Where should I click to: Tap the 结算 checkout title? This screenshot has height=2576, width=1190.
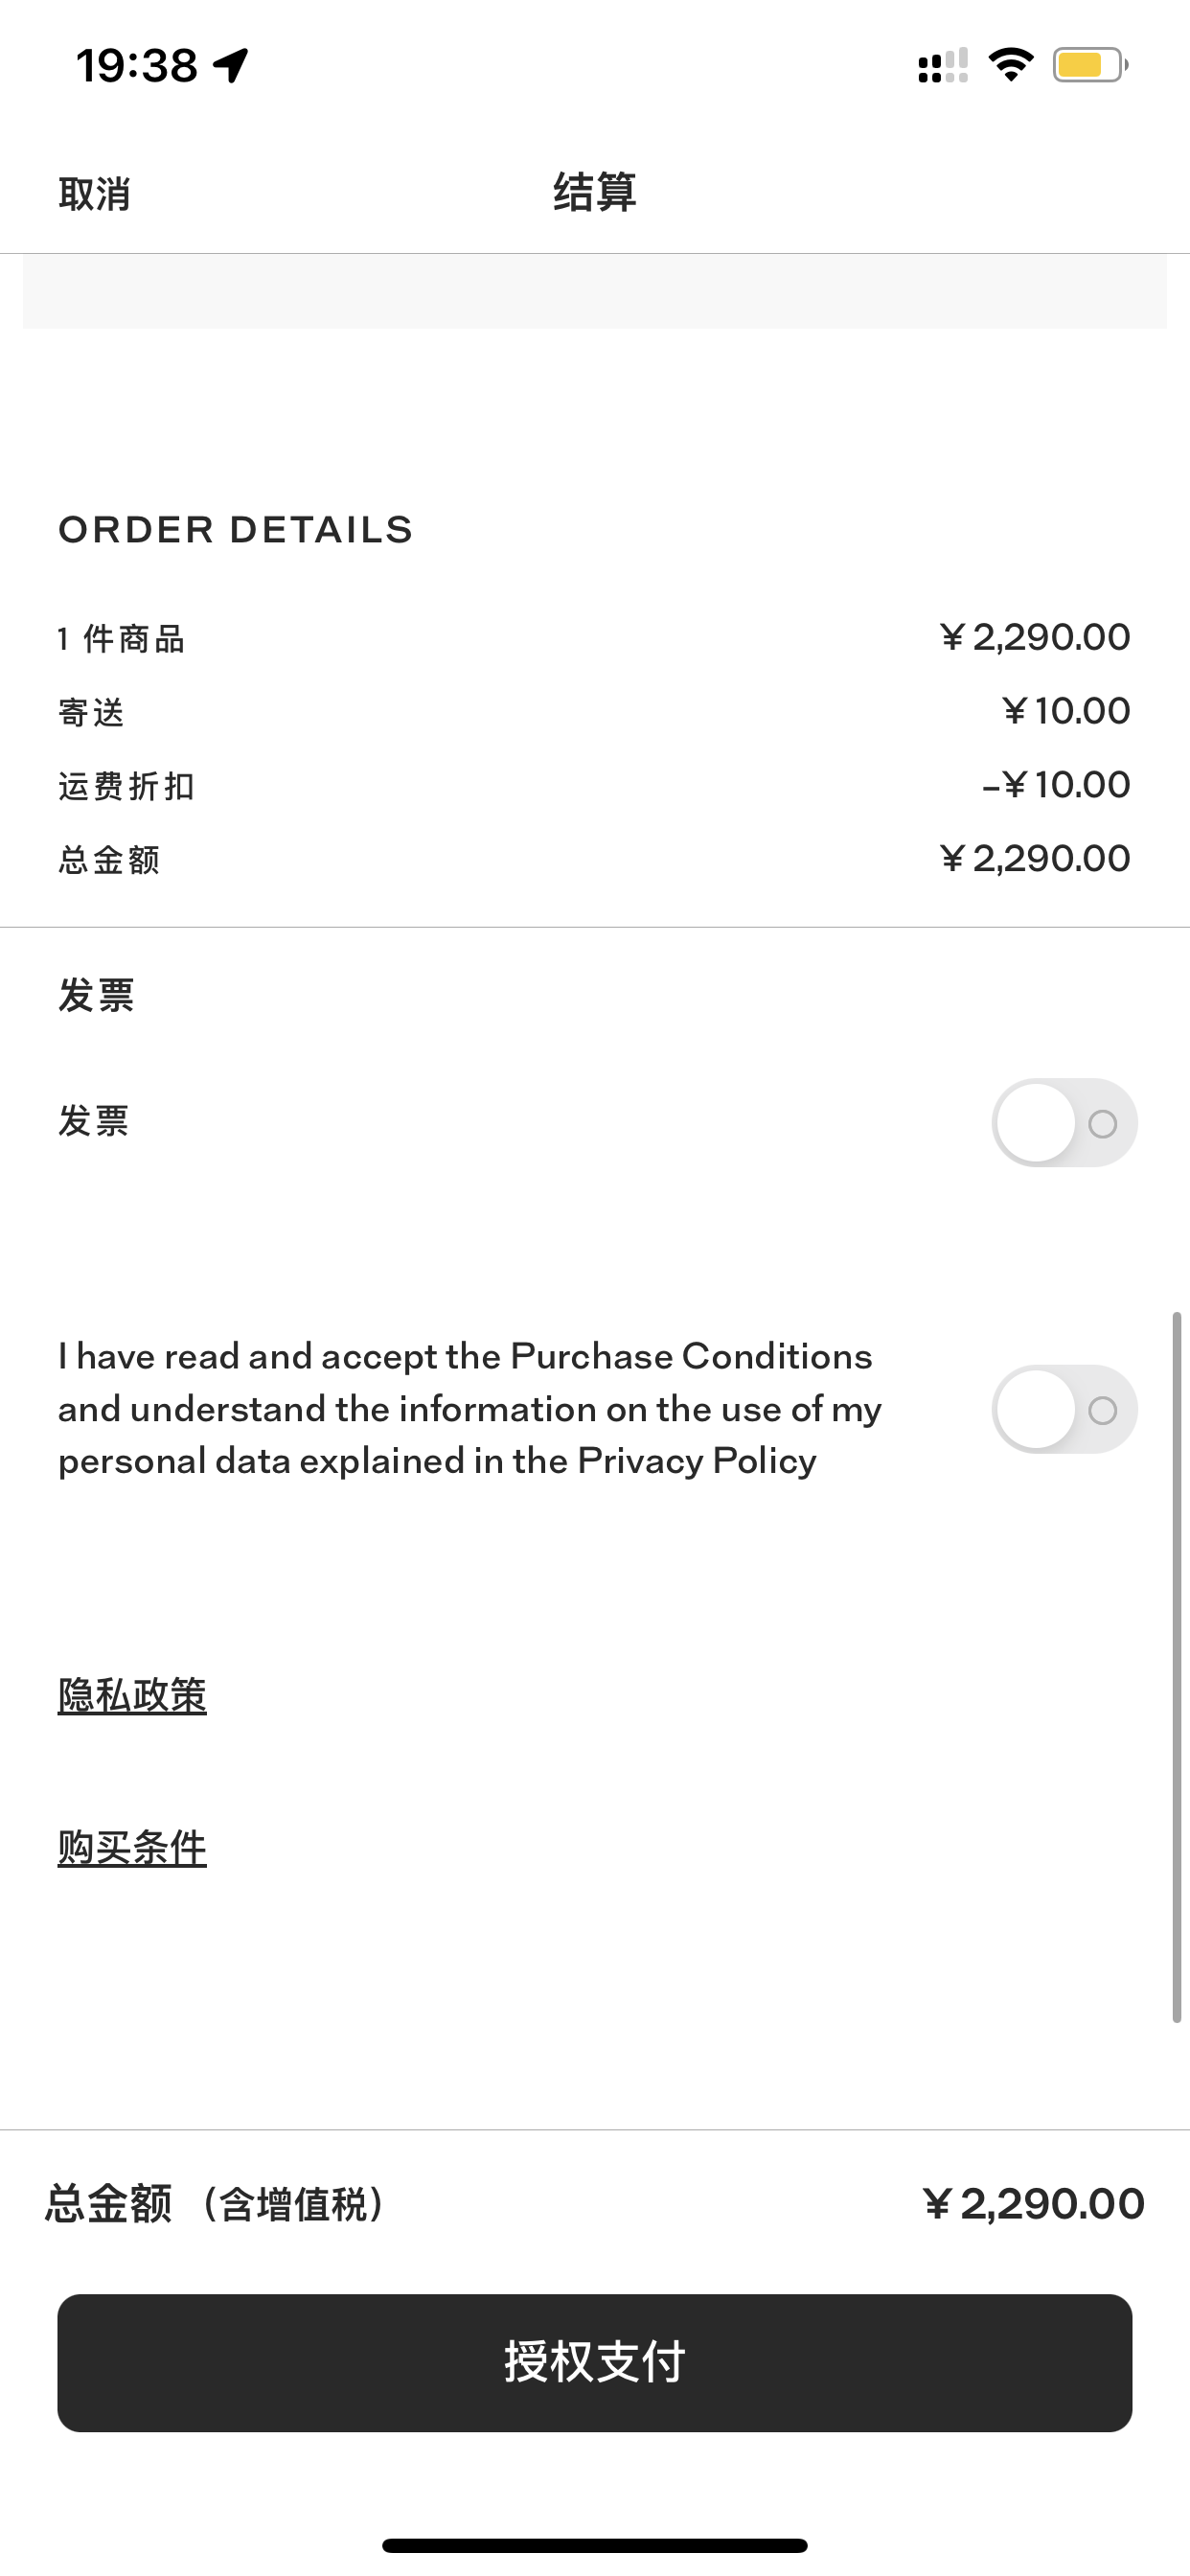tap(595, 192)
